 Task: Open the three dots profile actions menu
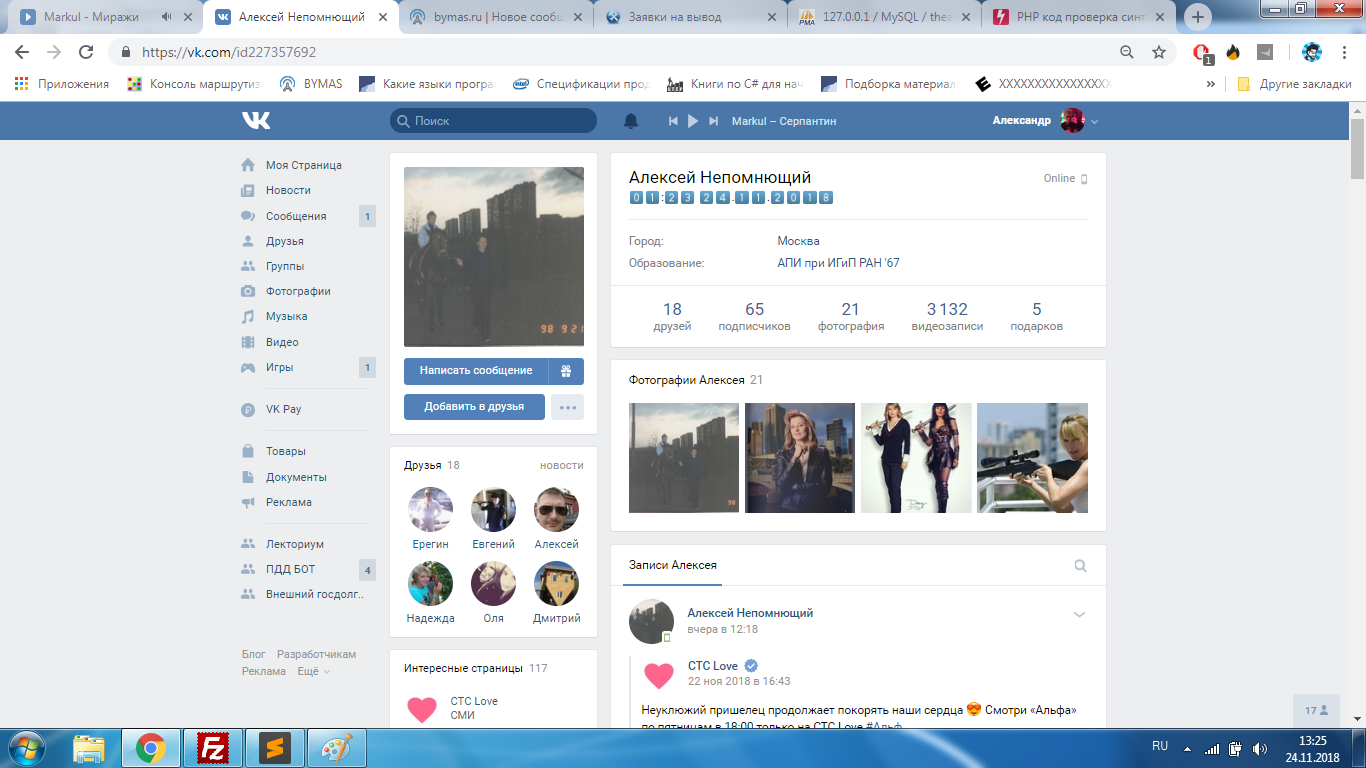[x=567, y=407]
